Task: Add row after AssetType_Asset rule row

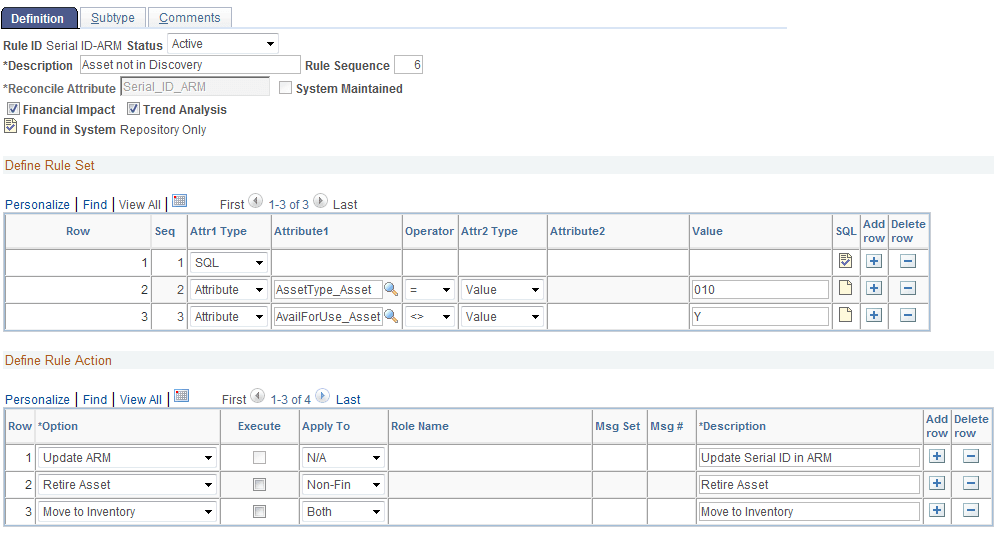Action: click(874, 289)
